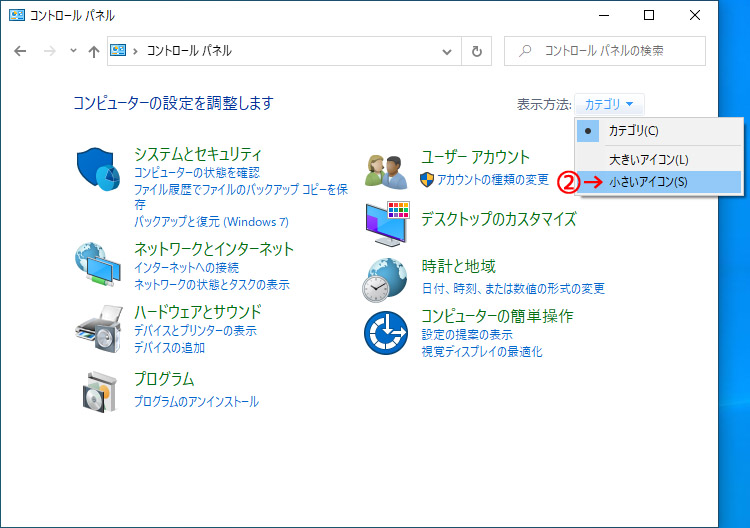Viewport: 750px width, 528px height.
Task: Click the Desktop Customization monitor icon
Action: [387, 223]
